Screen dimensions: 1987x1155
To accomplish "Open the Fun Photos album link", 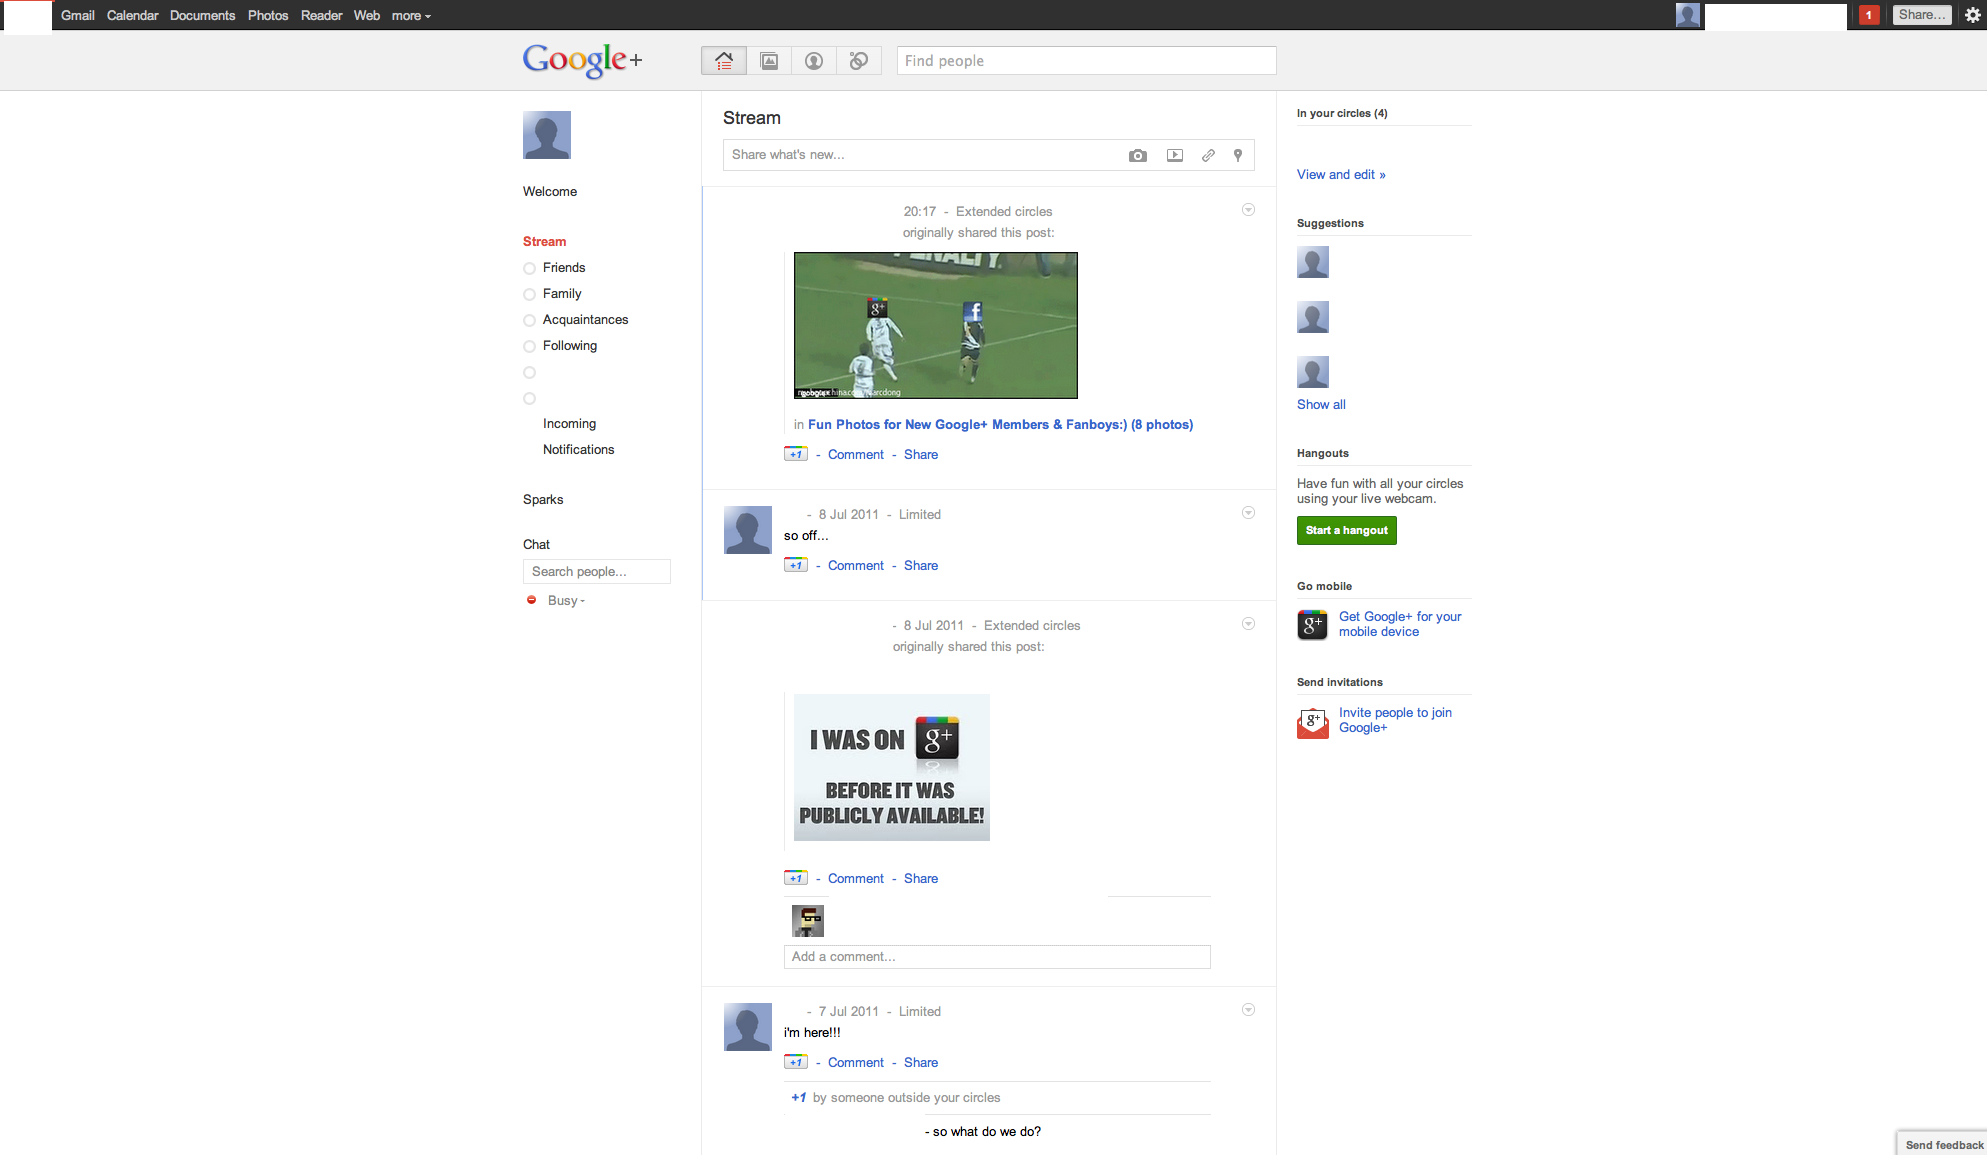I will pyautogui.click(x=1000, y=425).
